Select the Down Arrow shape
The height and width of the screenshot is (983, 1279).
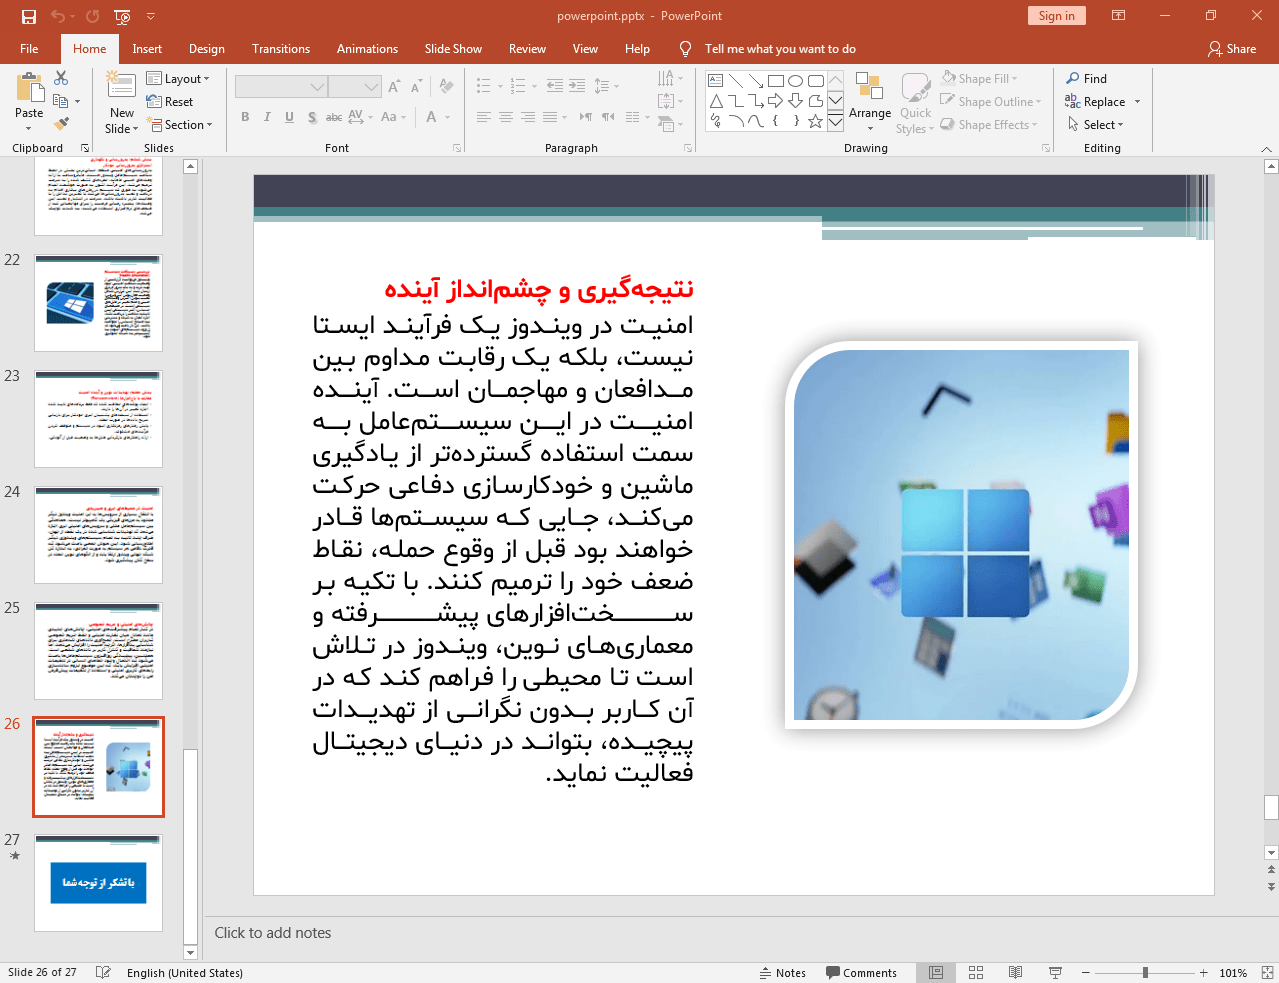point(795,101)
